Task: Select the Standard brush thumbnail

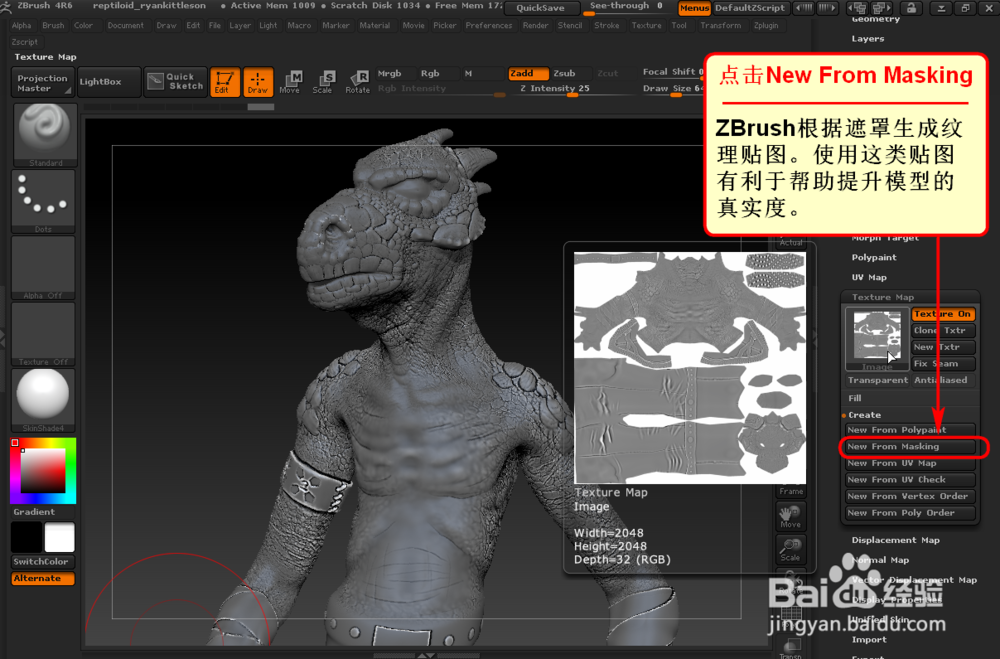Action: click(x=45, y=135)
